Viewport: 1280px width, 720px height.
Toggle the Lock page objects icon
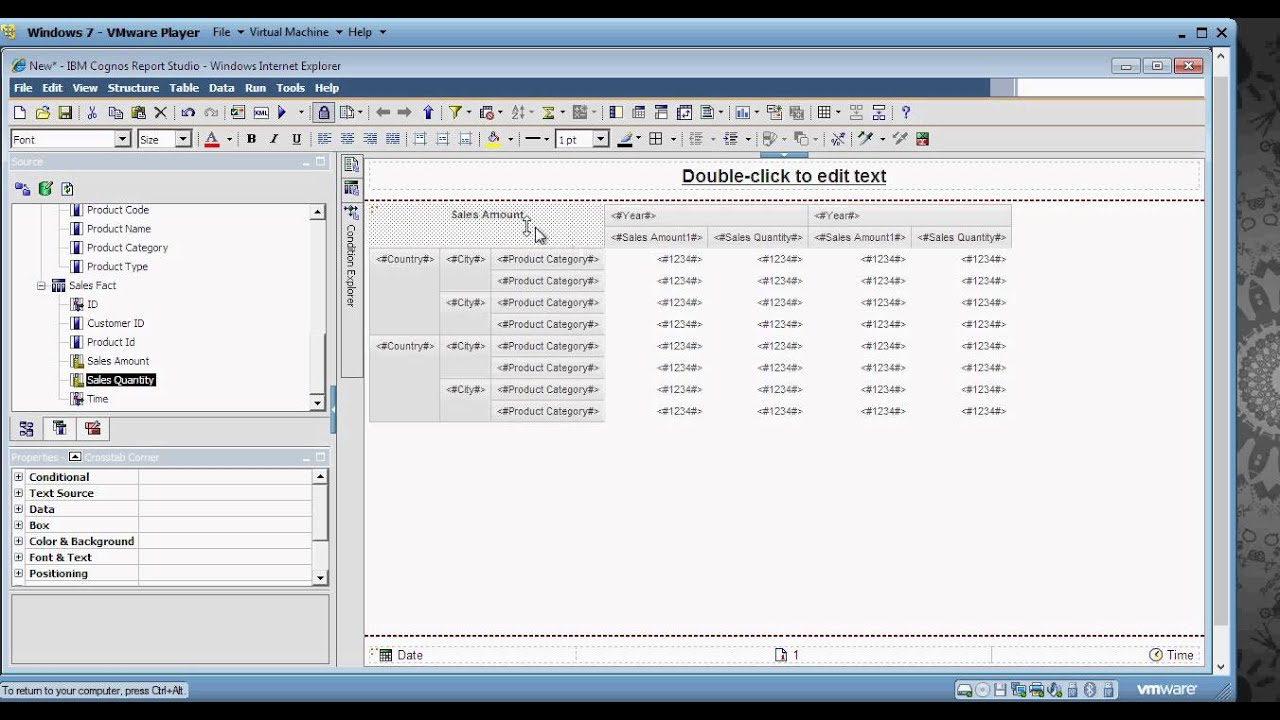tap(323, 113)
